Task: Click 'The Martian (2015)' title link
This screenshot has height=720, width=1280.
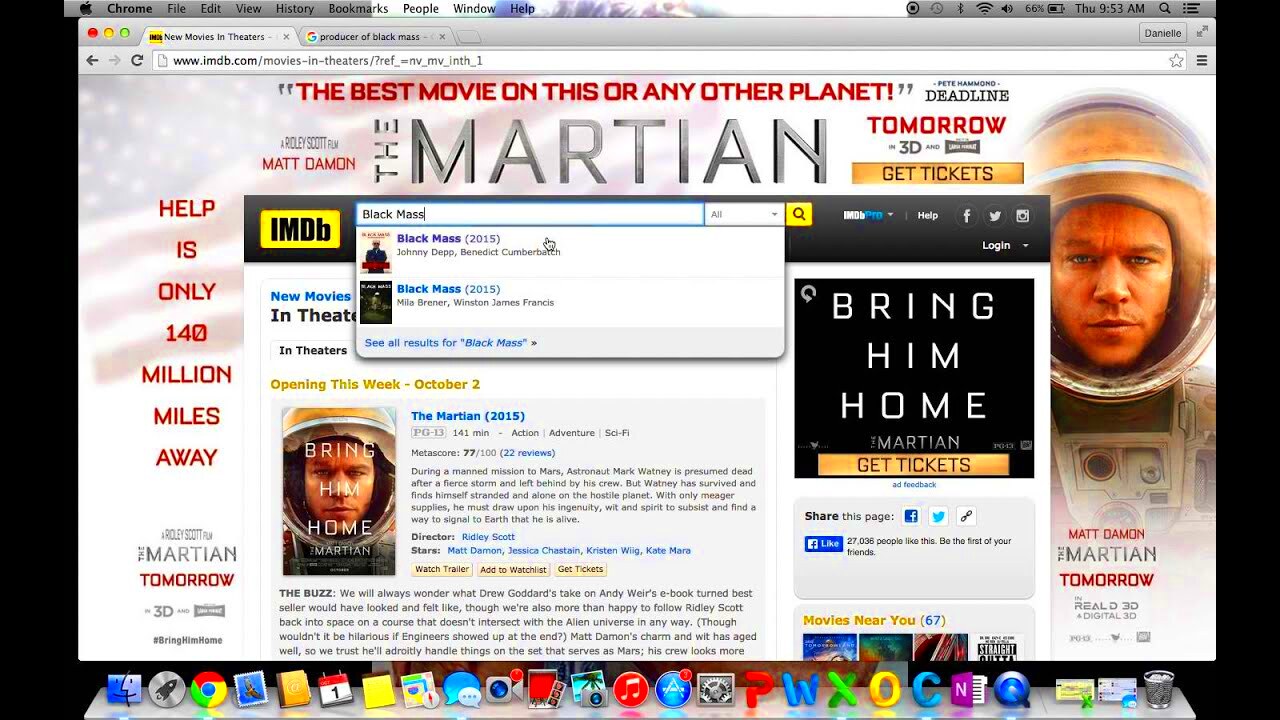Action: point(467,416)
